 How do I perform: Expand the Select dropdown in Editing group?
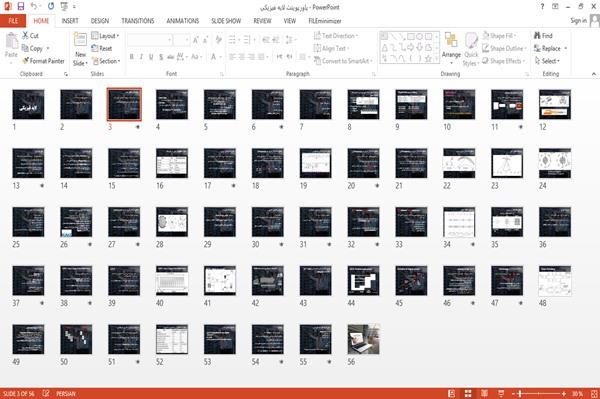tap(547, 61)
